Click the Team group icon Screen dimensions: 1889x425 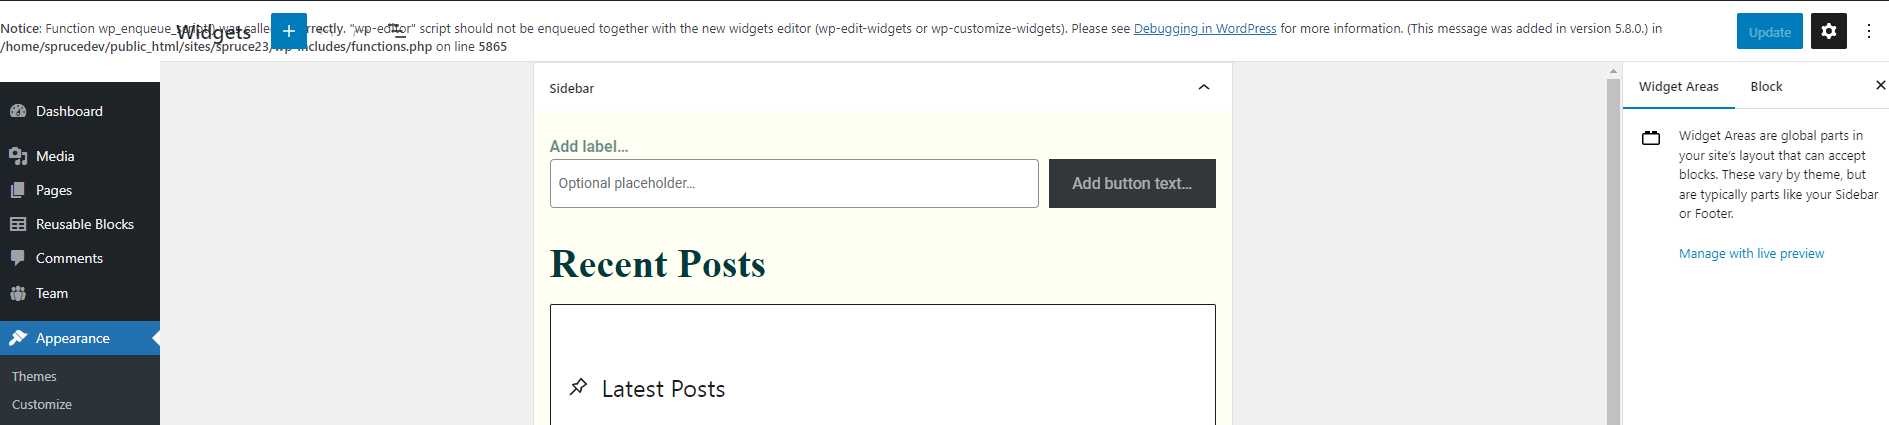[x=18, y=293]
